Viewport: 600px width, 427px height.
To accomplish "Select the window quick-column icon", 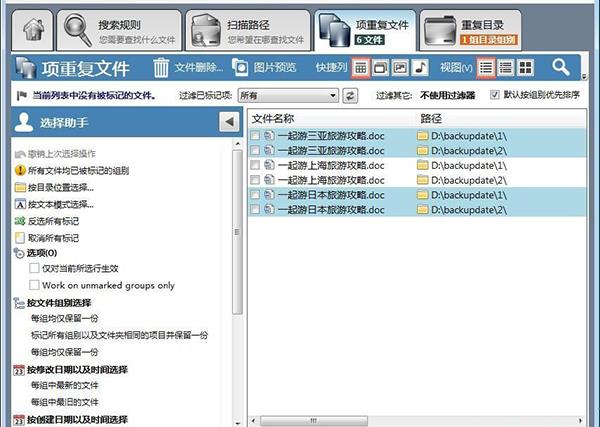I will pyautogui.click(x=380, y=68).
